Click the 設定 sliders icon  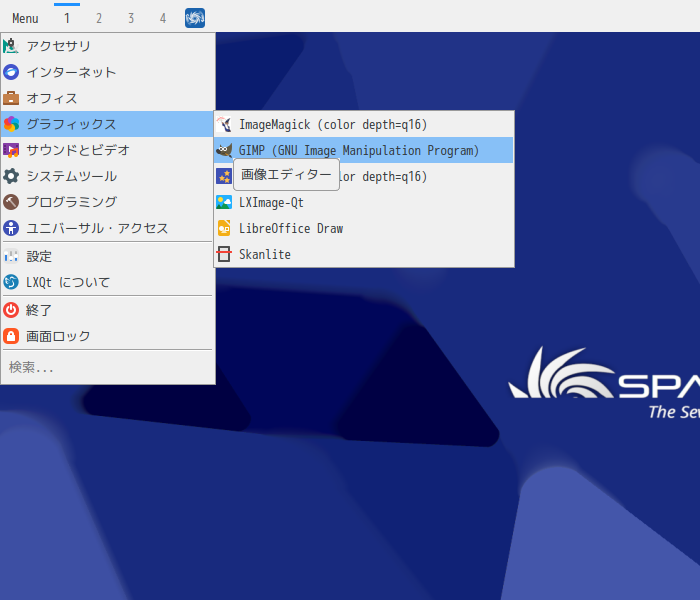pos(11,256)
